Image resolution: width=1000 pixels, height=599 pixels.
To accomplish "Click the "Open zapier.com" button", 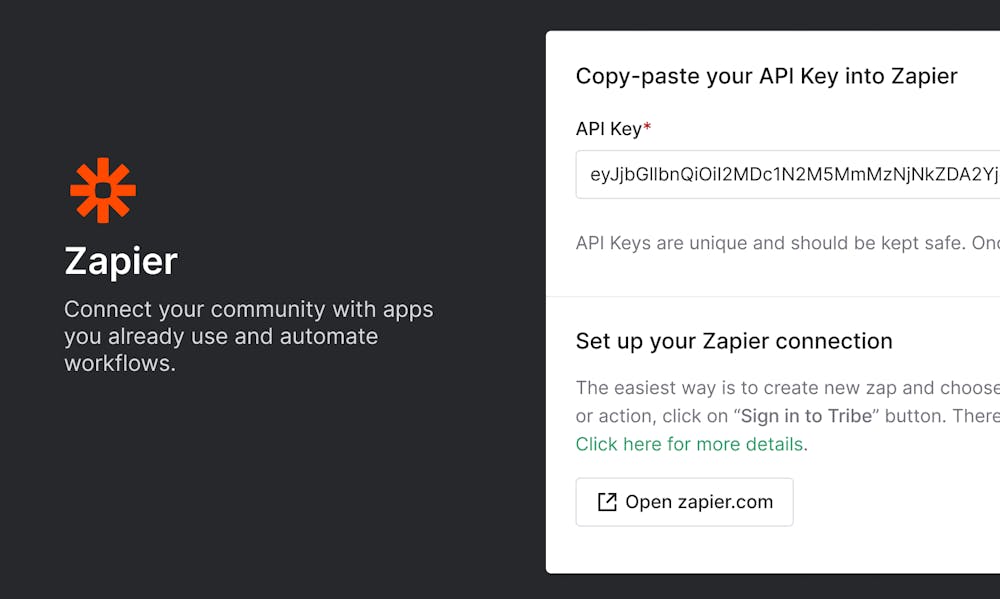I will (x=684, y=502).
